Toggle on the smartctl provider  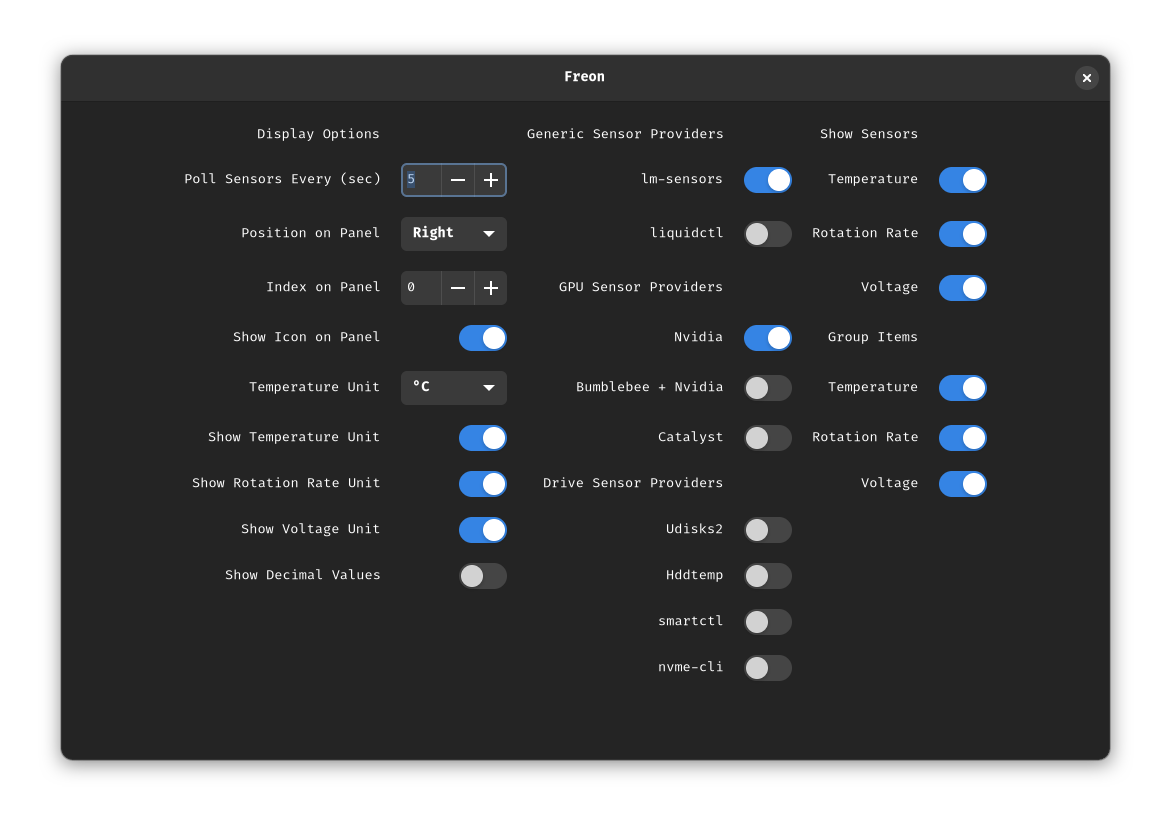767,622
